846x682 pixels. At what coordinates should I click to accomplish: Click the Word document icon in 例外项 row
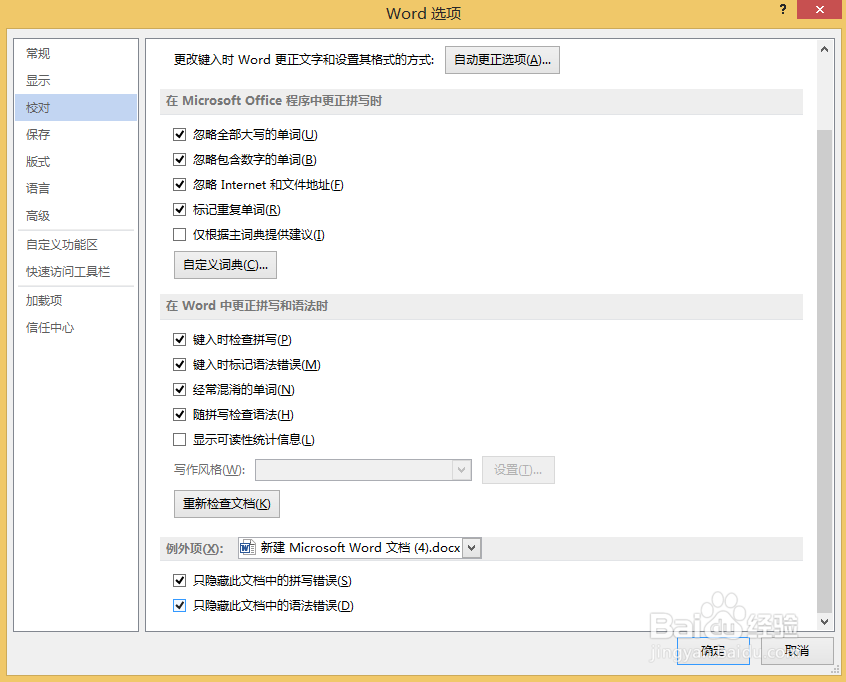point(246,547)
